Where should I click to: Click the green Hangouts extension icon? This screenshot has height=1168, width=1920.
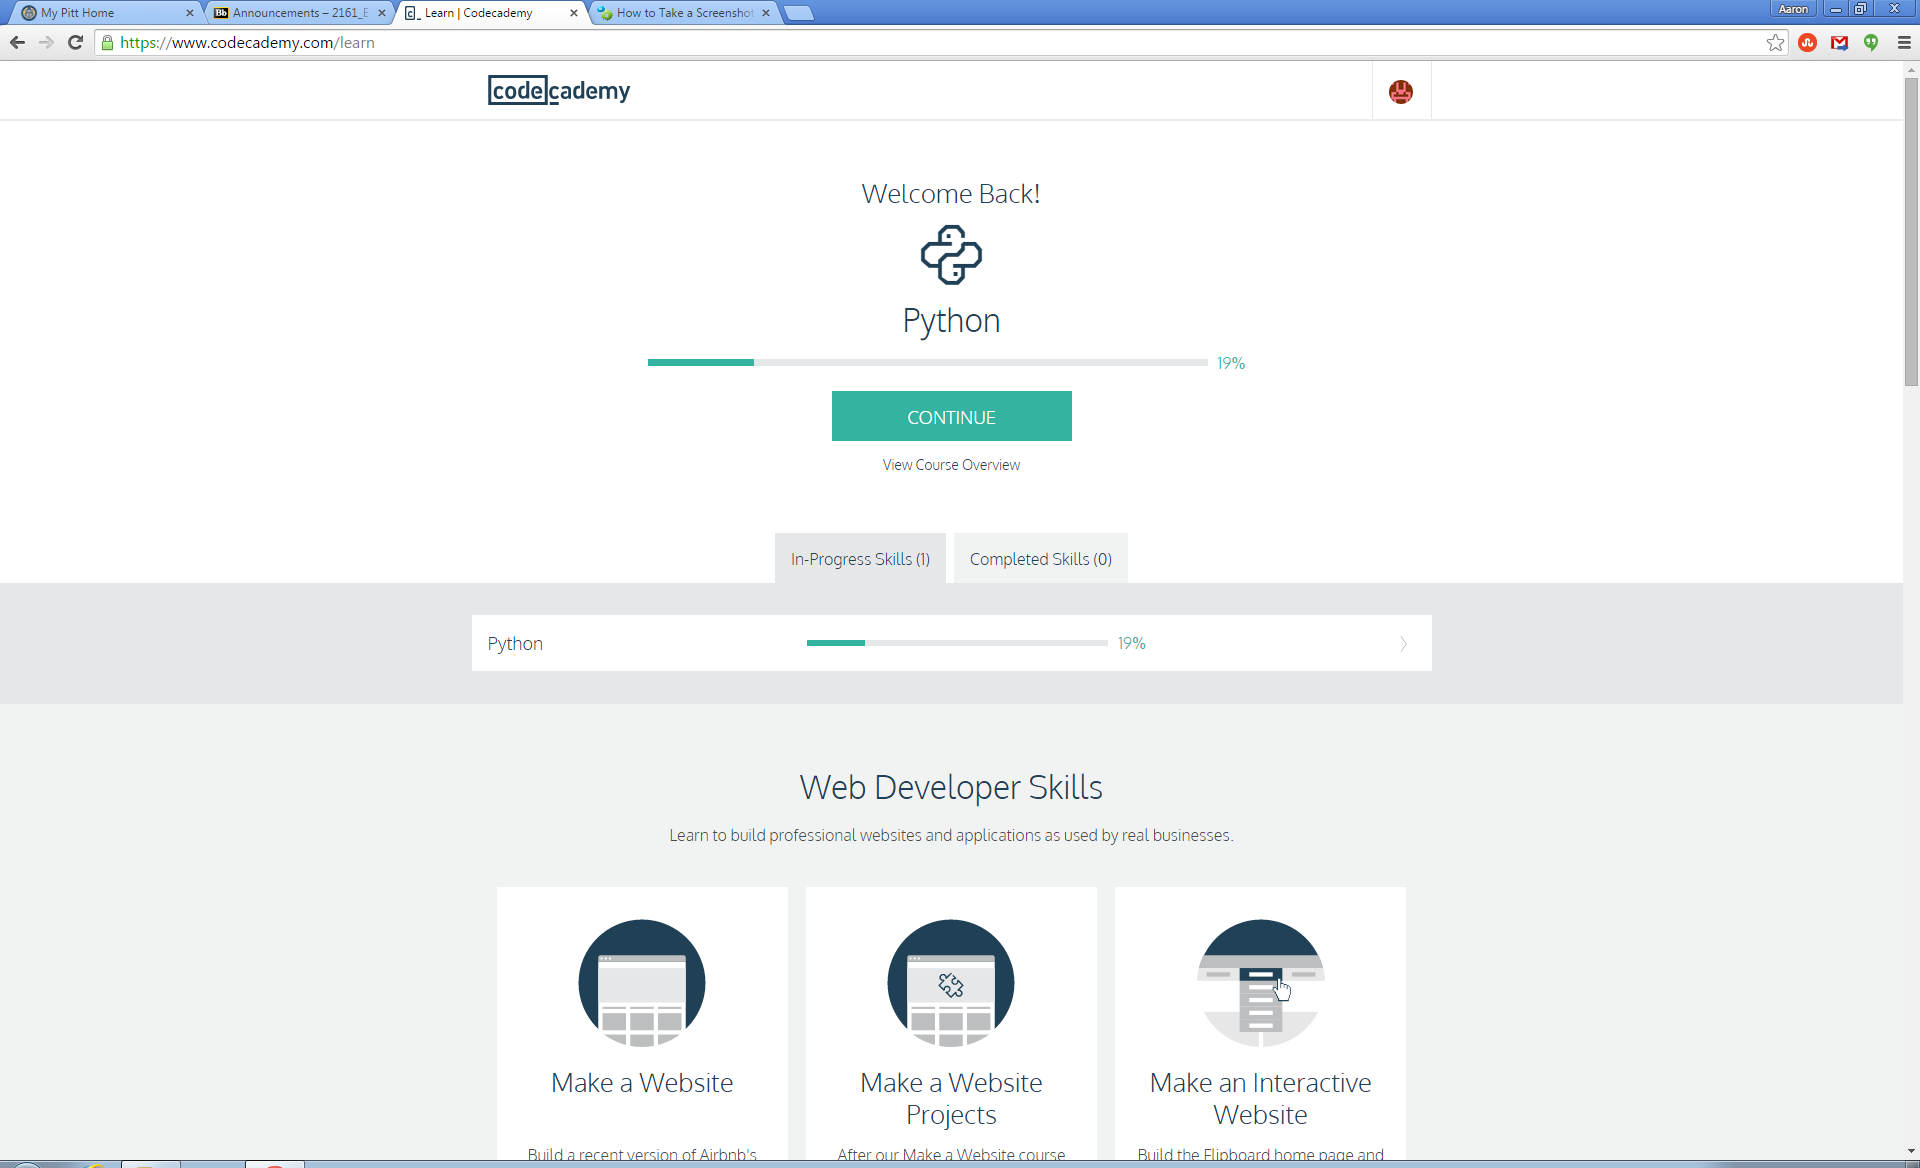click(1871, 43)
